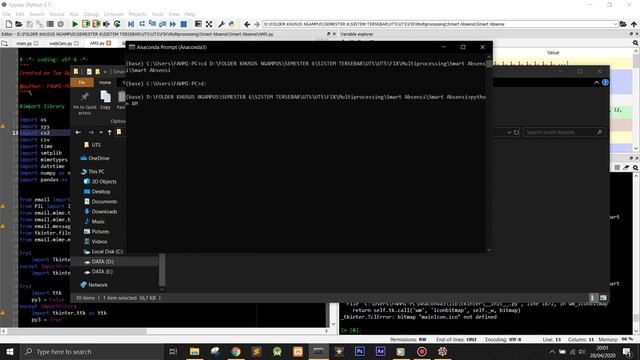
Task: Click the Anaconda Prompt vertical scrollbar
Action: pyautogui.click(x=489, y=155)
